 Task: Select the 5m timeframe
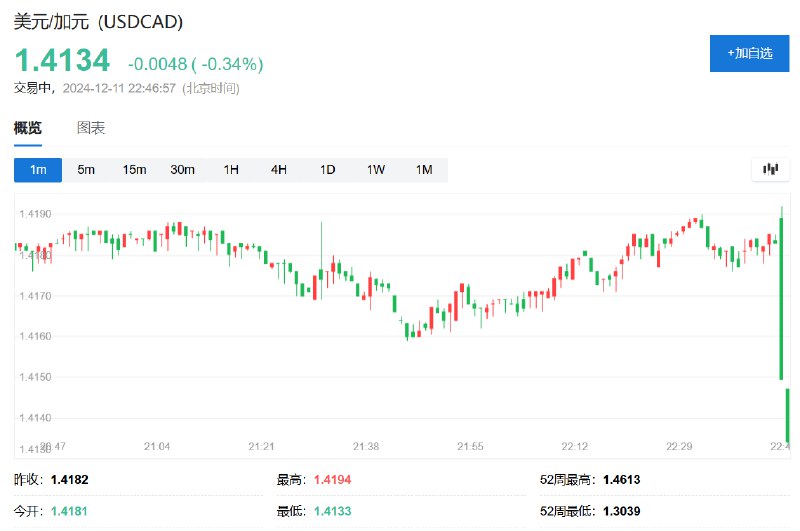pyautogui.click(x=86, y=170)
